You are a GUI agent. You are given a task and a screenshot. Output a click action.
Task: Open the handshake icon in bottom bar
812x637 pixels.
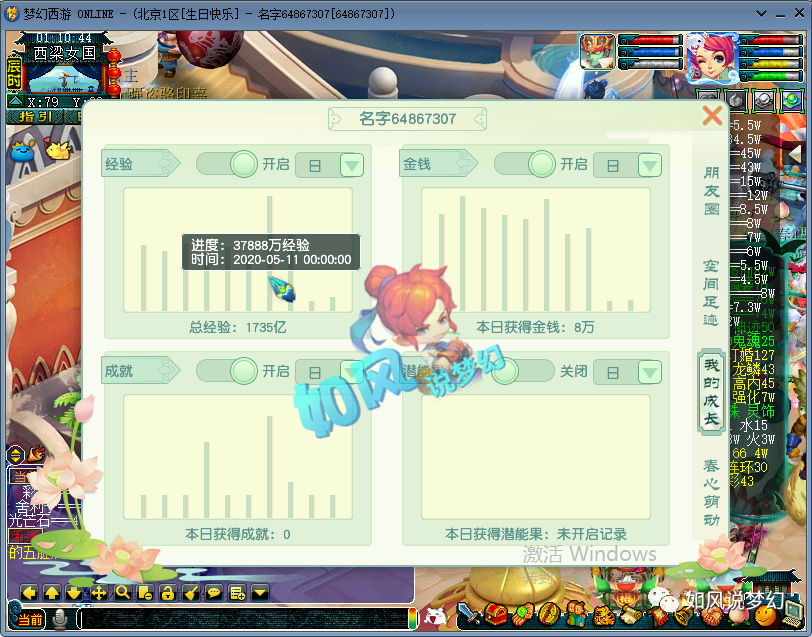(x=712, y=616)
